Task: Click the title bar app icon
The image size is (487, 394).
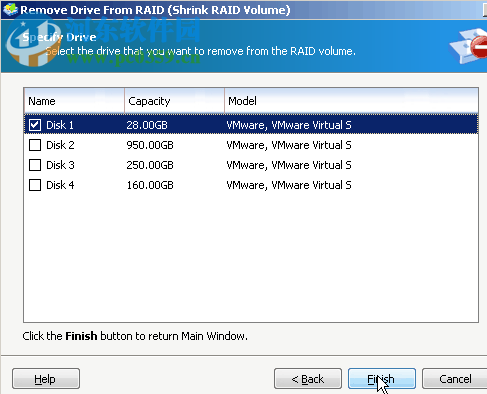Action: point(10,9)
